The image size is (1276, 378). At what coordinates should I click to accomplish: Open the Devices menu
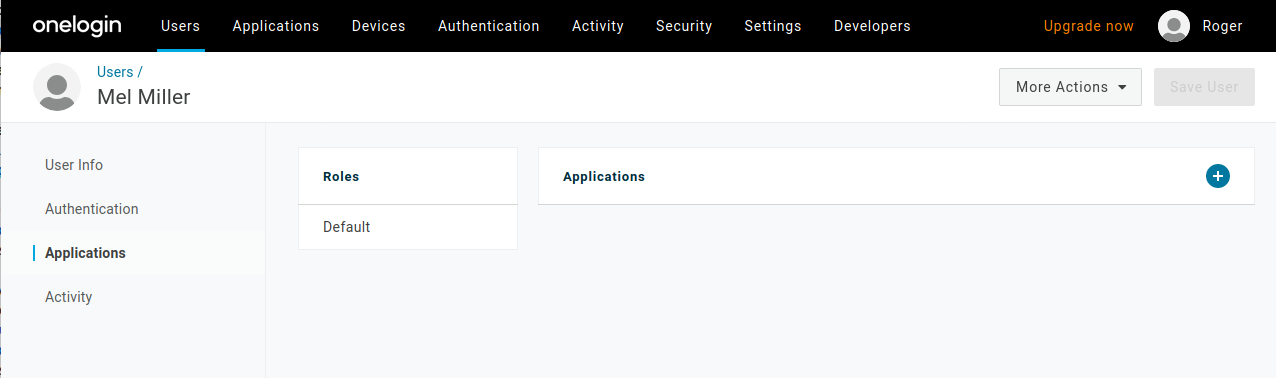(379, 26)
